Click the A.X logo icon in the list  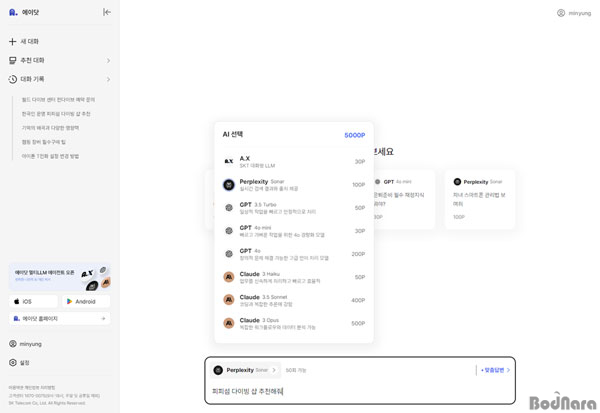coord(229,162)
